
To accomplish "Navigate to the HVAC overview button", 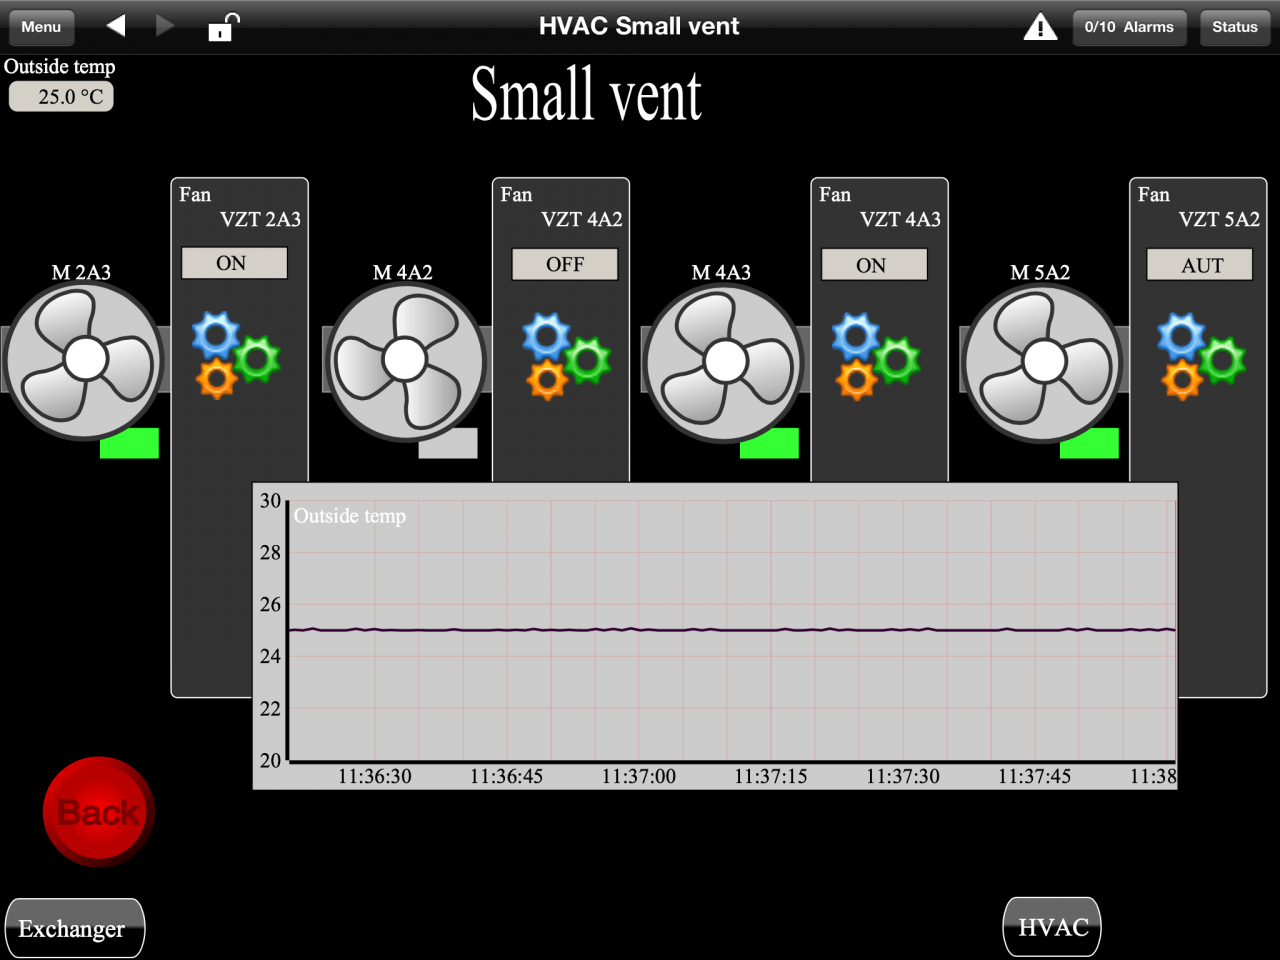I will pos(1052,927).
